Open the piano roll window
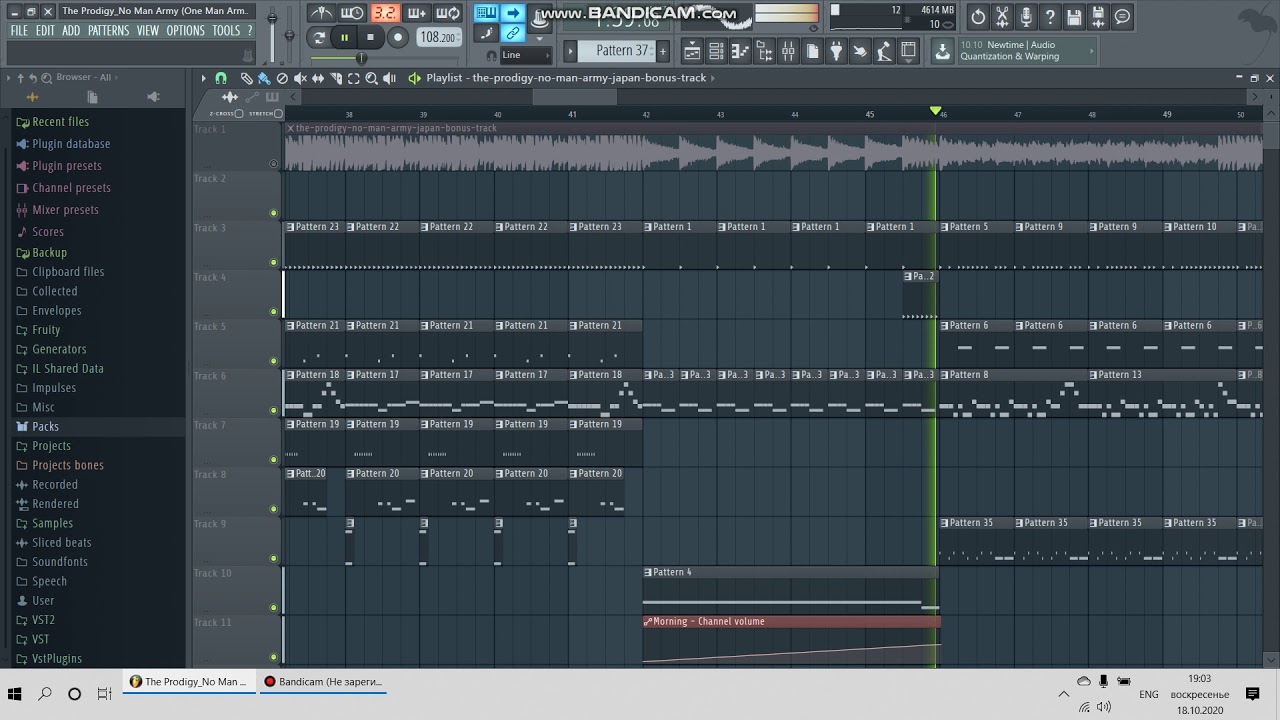The width and height of the screenshot is (1280, 720). [740, 50]
